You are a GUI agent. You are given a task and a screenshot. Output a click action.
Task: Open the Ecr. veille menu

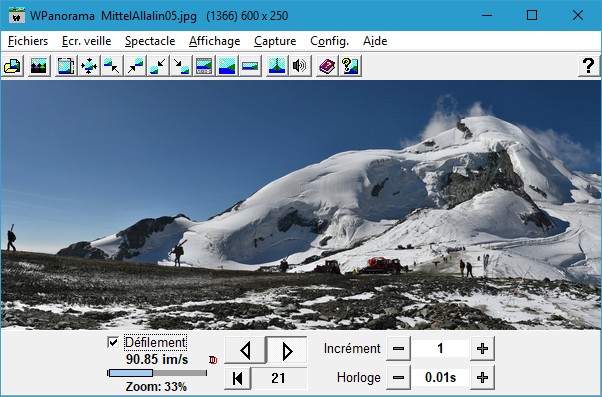pyautogui.click(x=86, y=41)
